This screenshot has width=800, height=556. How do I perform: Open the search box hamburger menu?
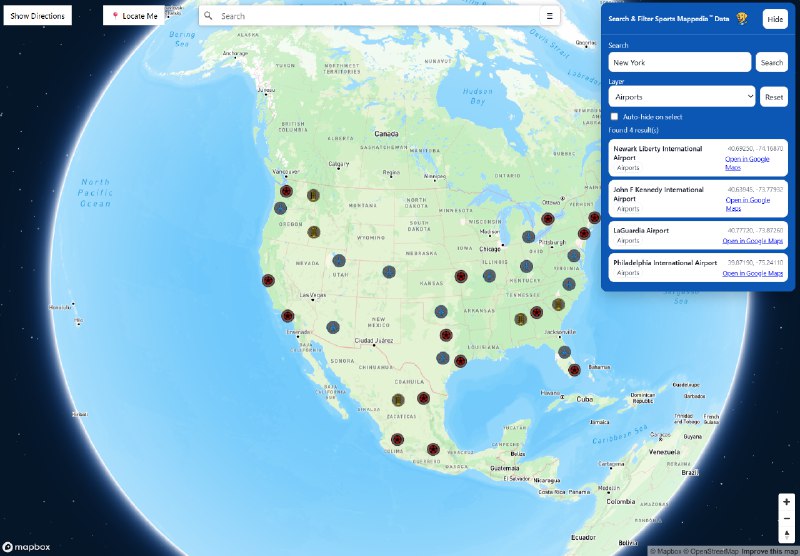coord(549,16)
